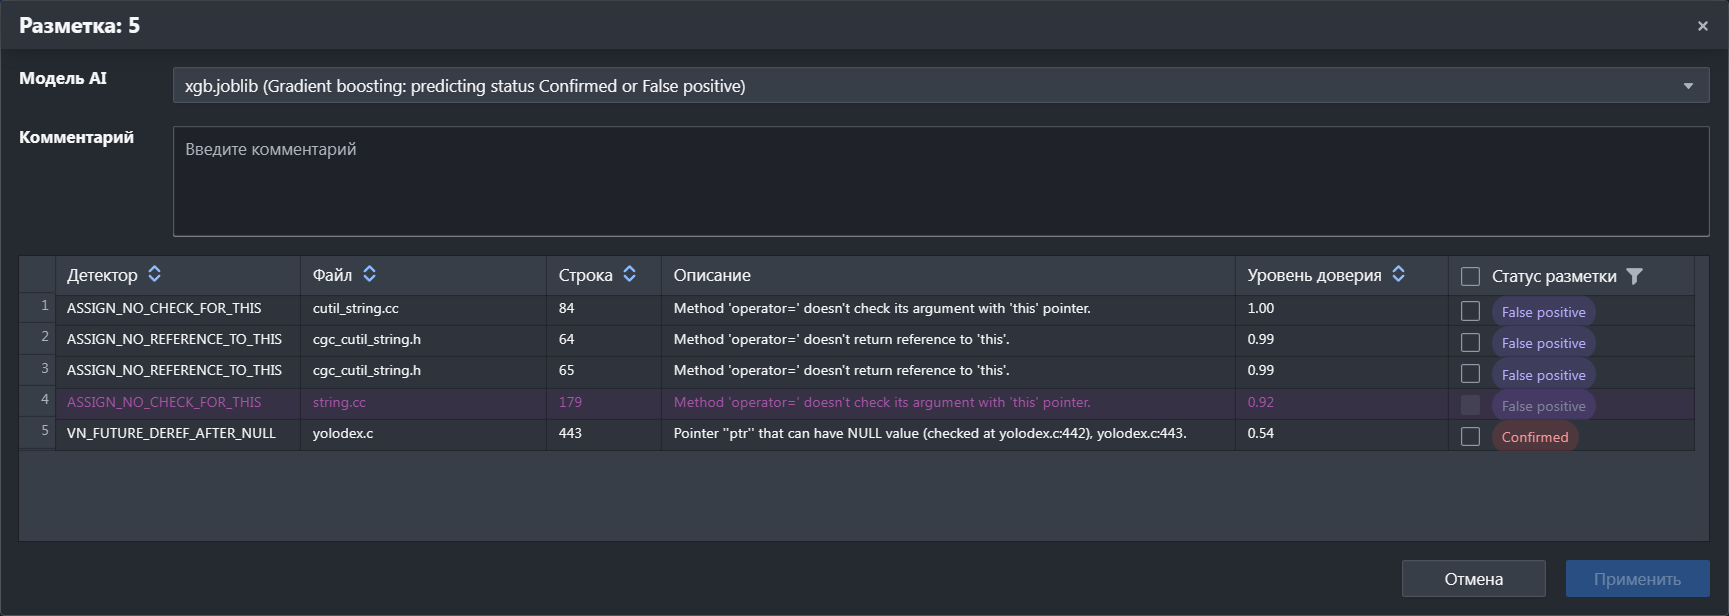Check the box for yolodex.c row
The height and width of the screenshot is (616, 1729).
click(1470, 436)
